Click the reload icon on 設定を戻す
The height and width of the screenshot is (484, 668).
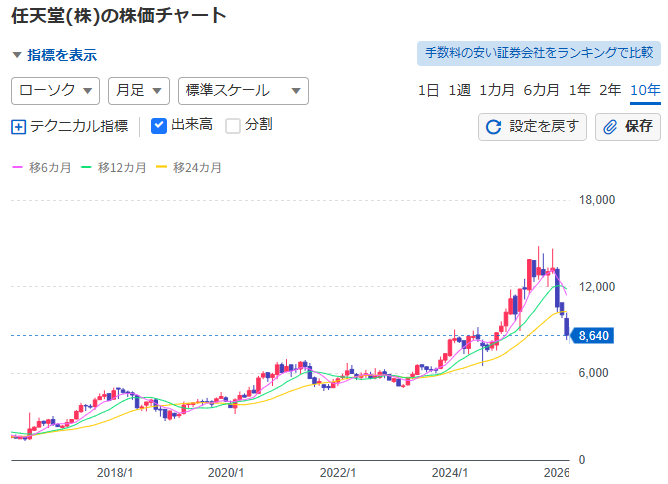tap(494, 127)
